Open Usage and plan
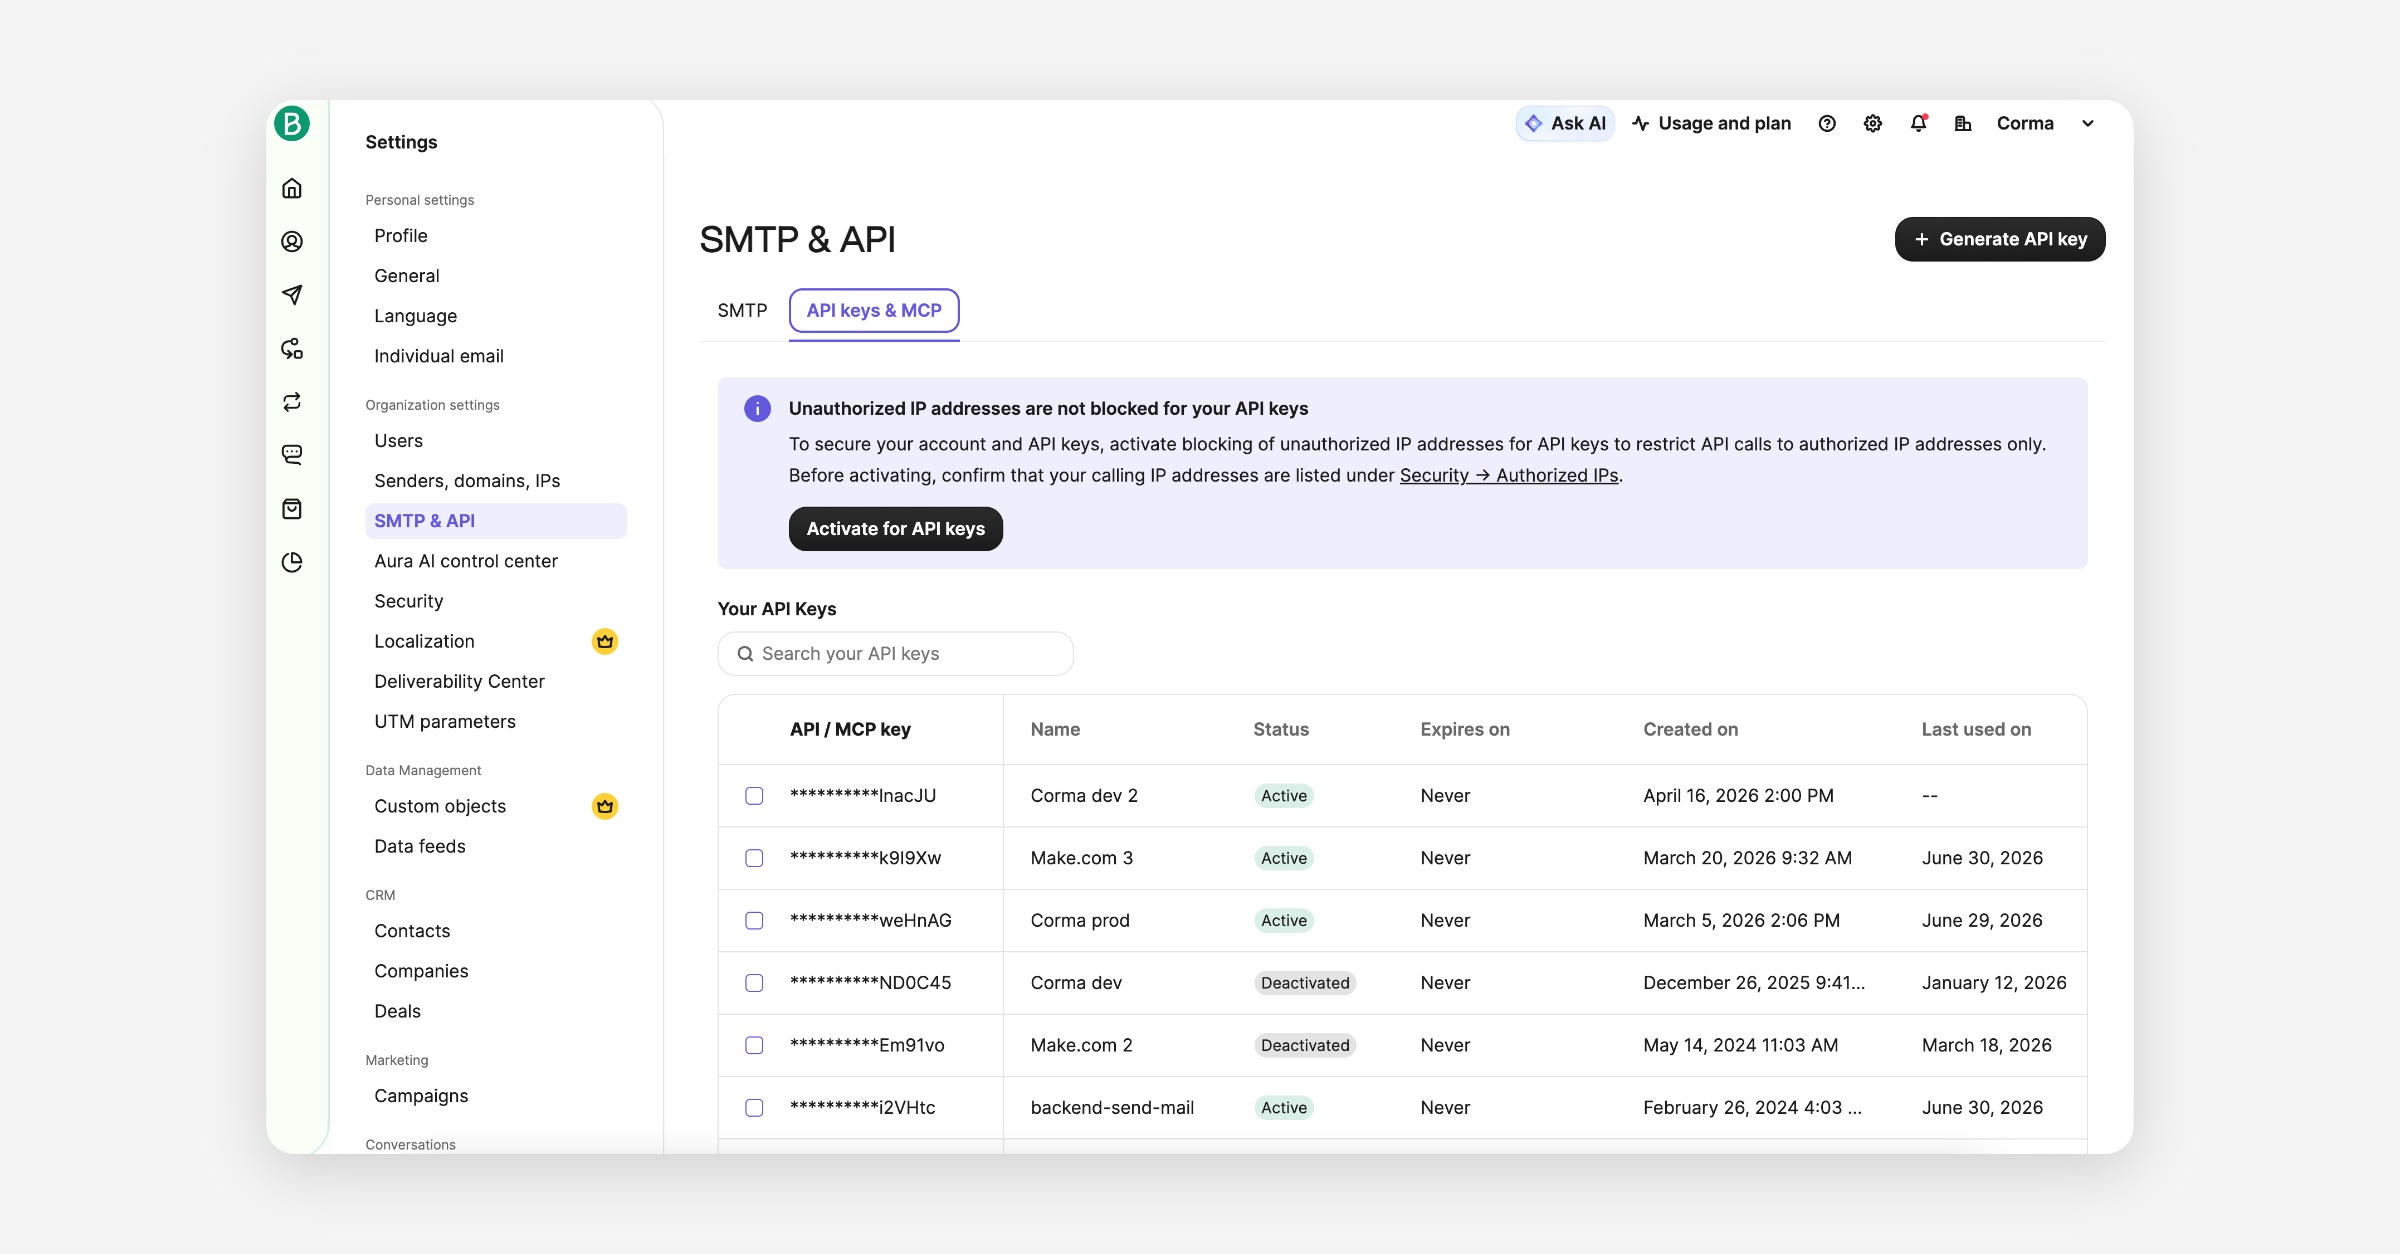Image resolution: width=2400 pixels, height=1254 pixels. coord(1711,123)
